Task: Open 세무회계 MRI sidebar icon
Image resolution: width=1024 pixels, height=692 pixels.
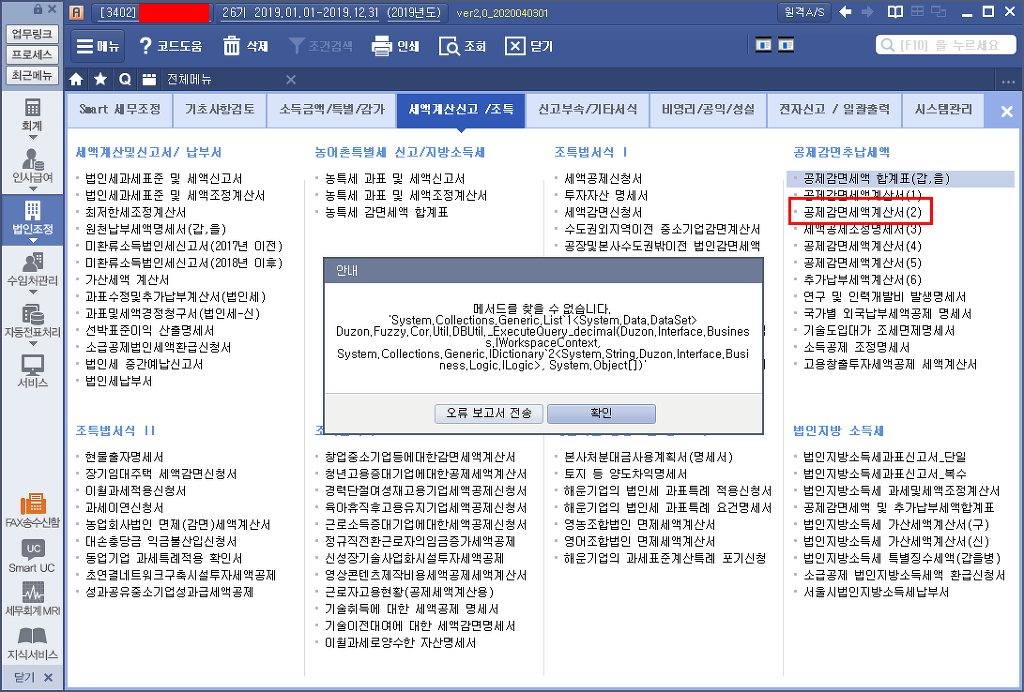Action: click(x=32, y=601)
